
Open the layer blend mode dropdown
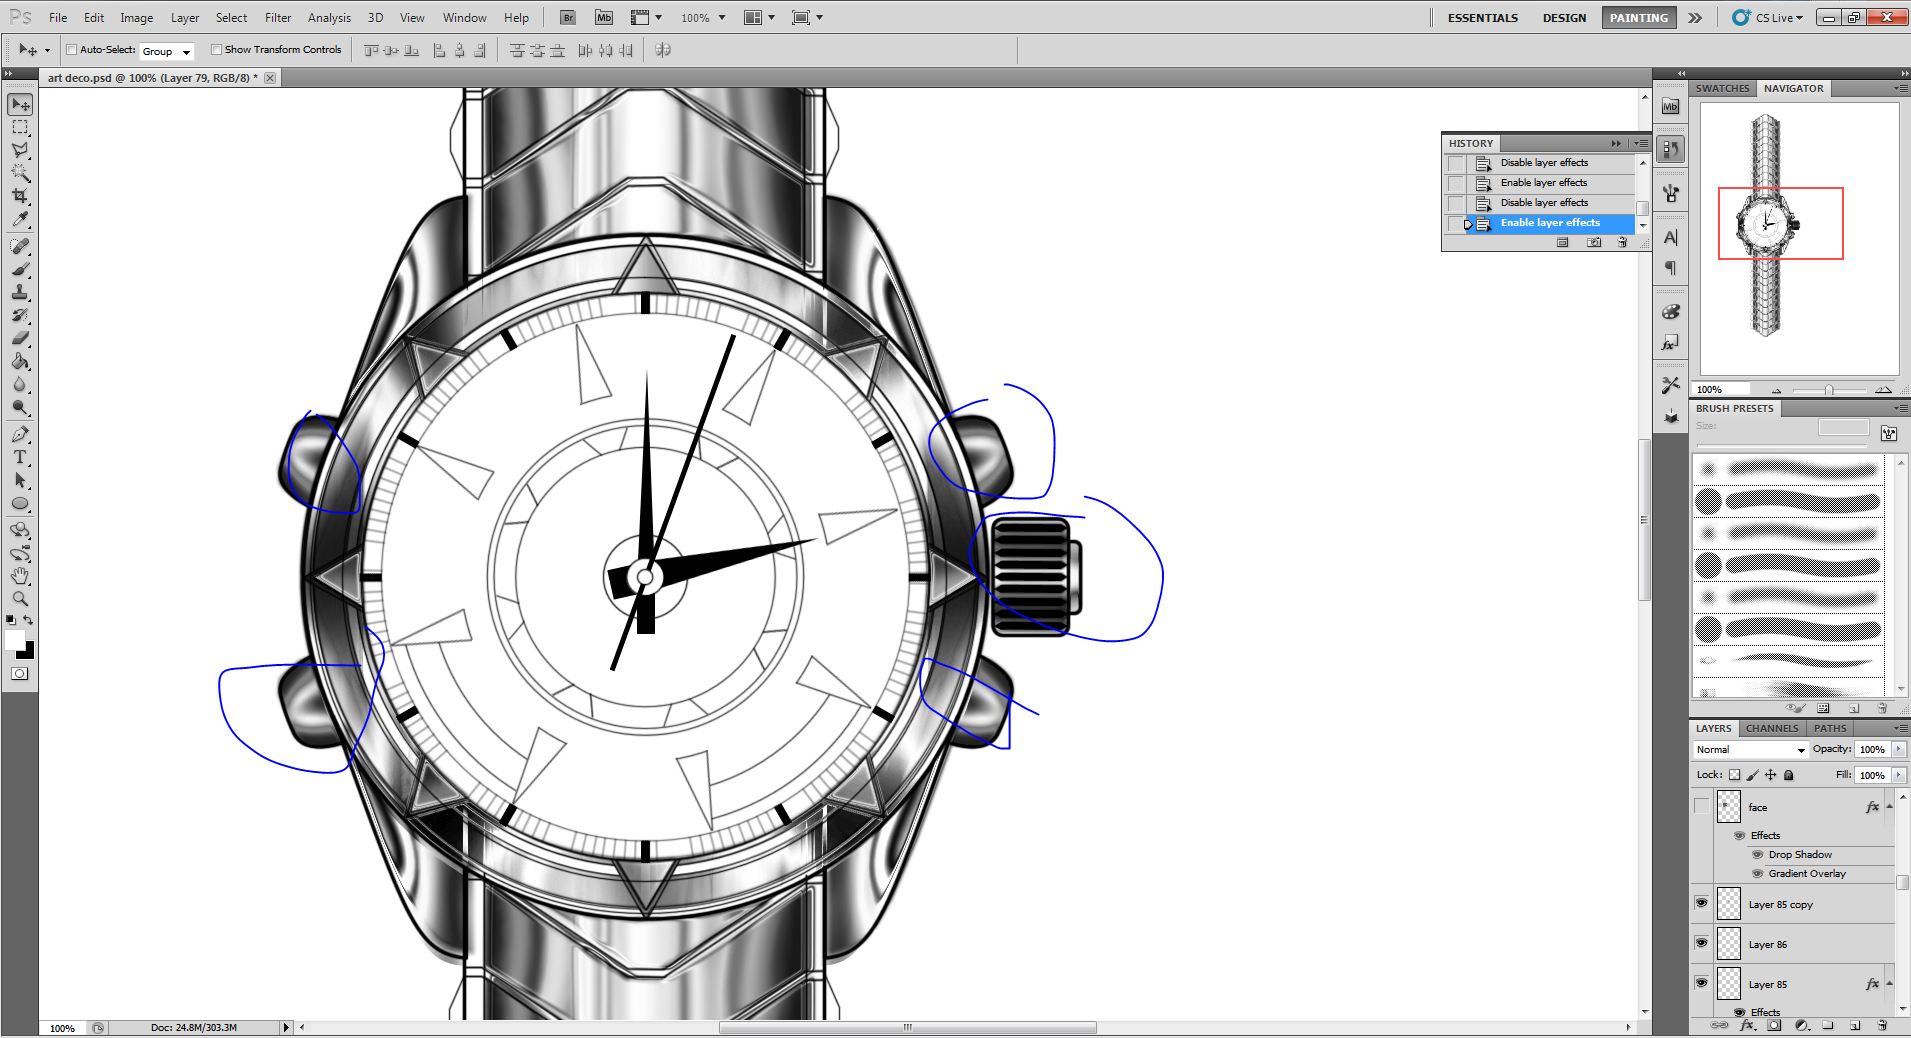[x=1750, y=749]
